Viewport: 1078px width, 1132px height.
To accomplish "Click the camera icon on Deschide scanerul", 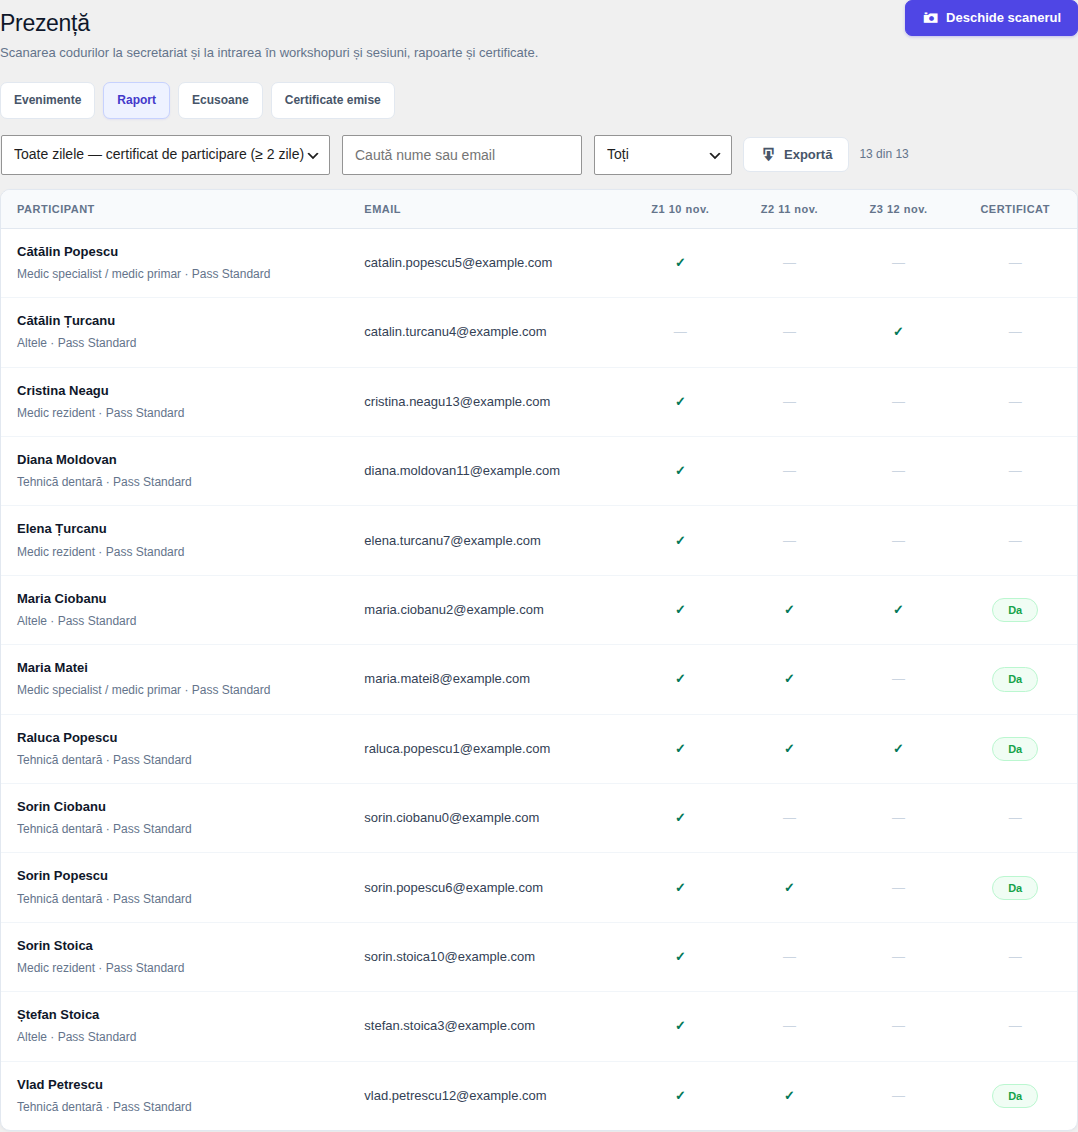I will [931, 18].
